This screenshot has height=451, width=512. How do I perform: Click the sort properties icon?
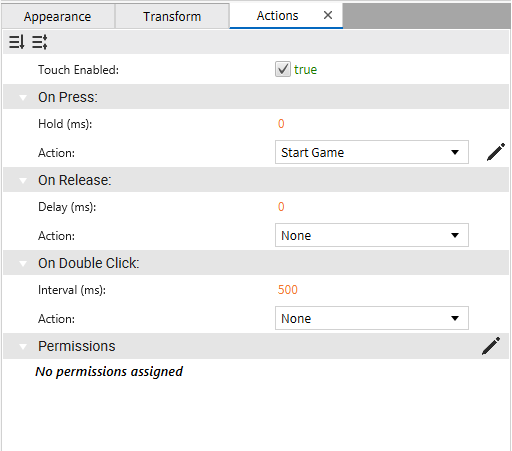[16, 42]
